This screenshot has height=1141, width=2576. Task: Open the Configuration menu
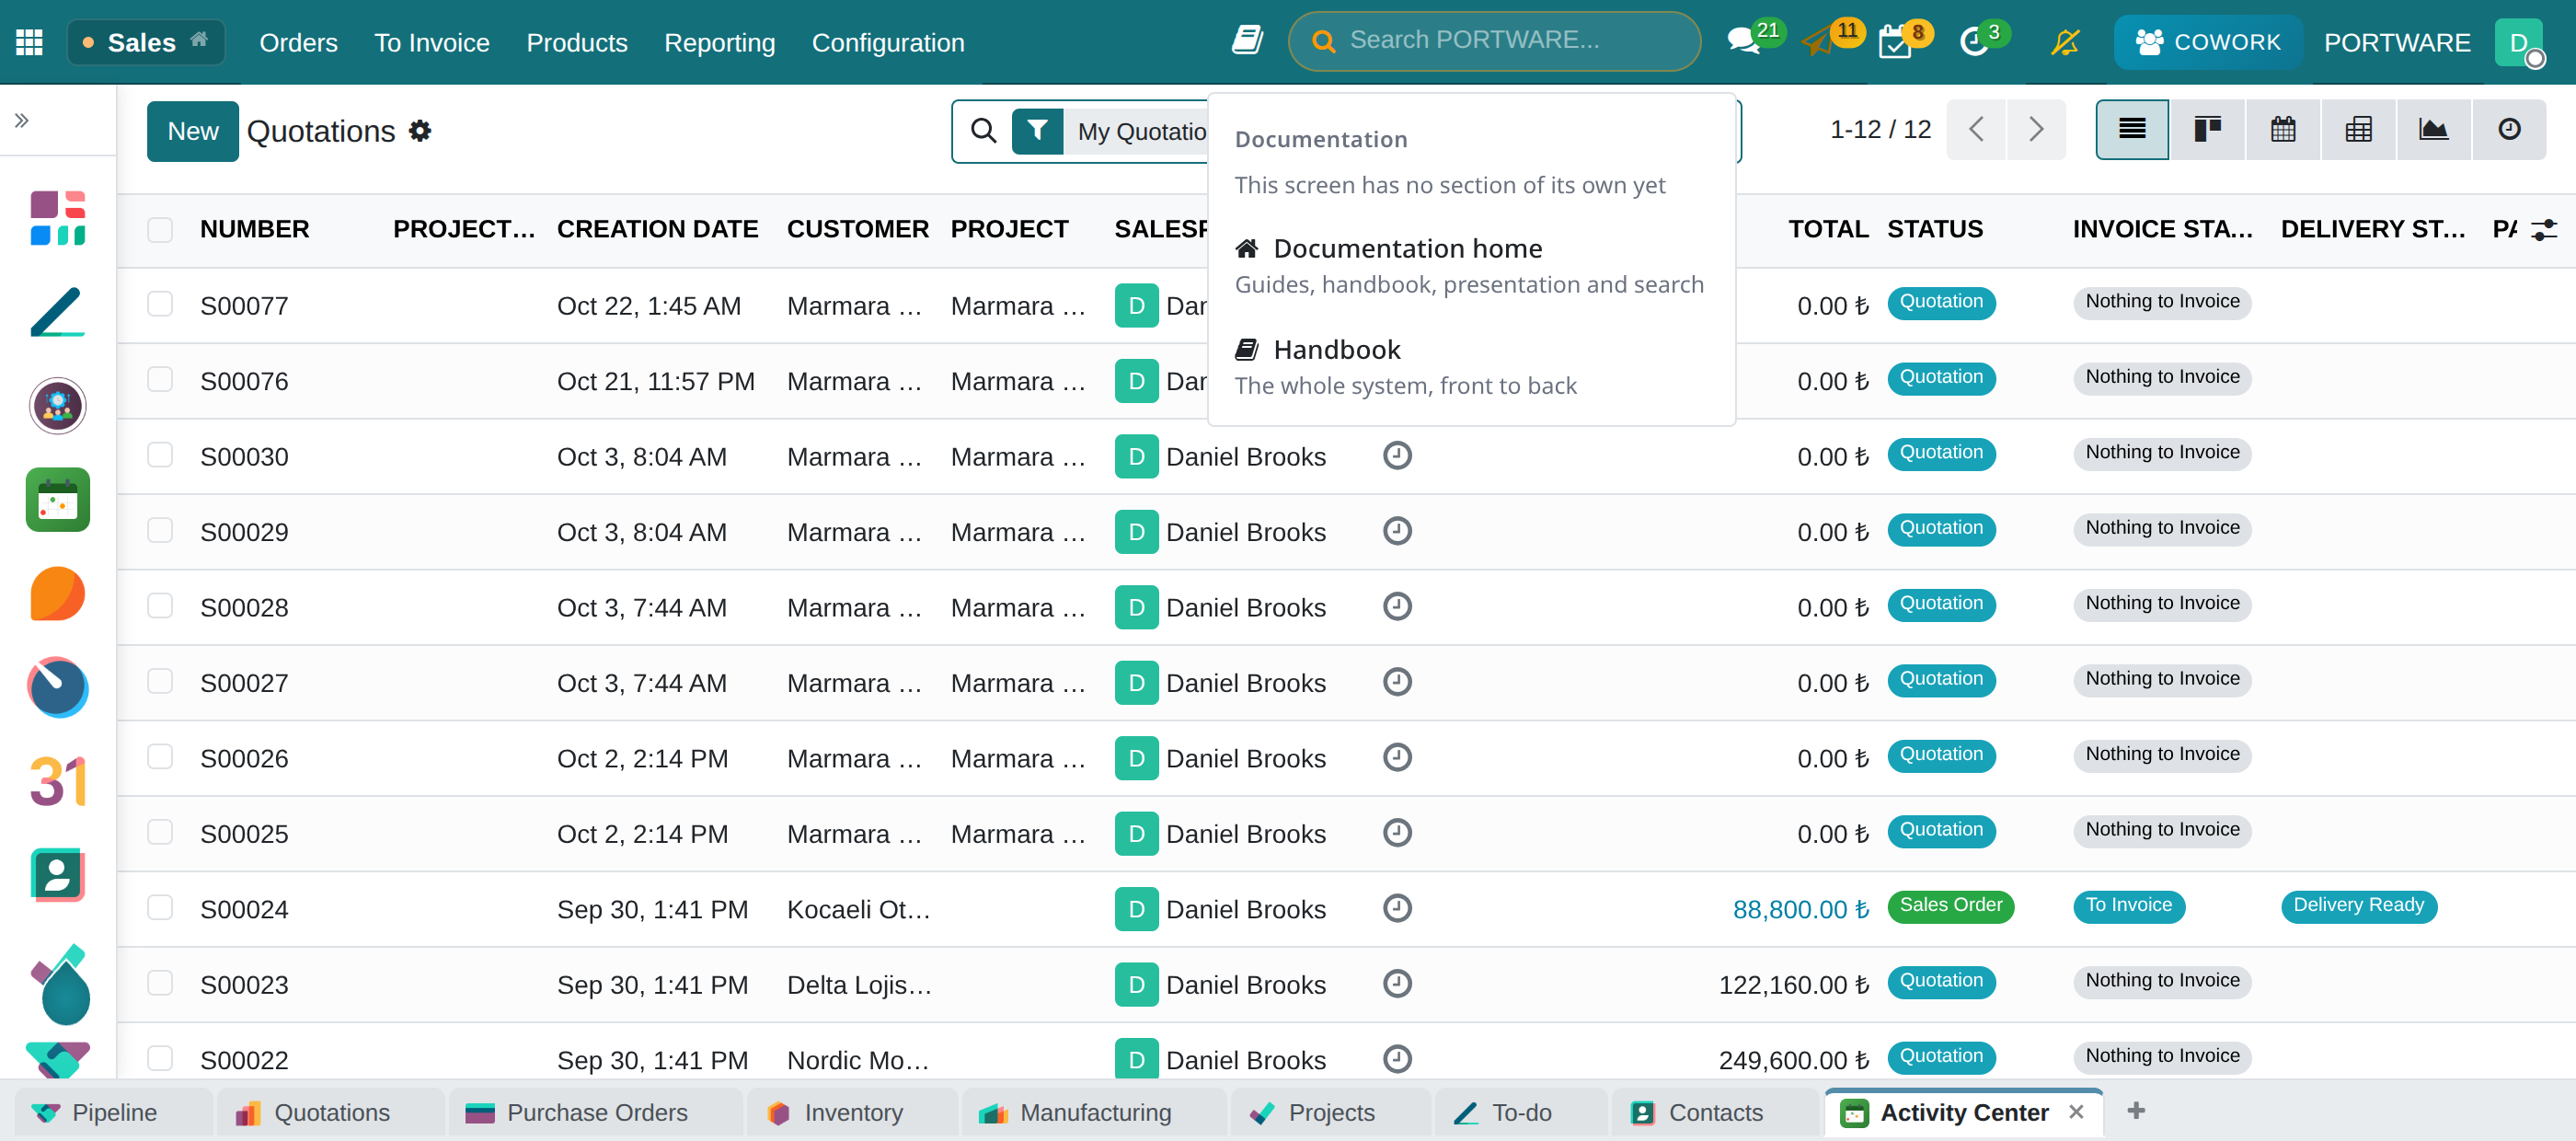click(888, 43)
